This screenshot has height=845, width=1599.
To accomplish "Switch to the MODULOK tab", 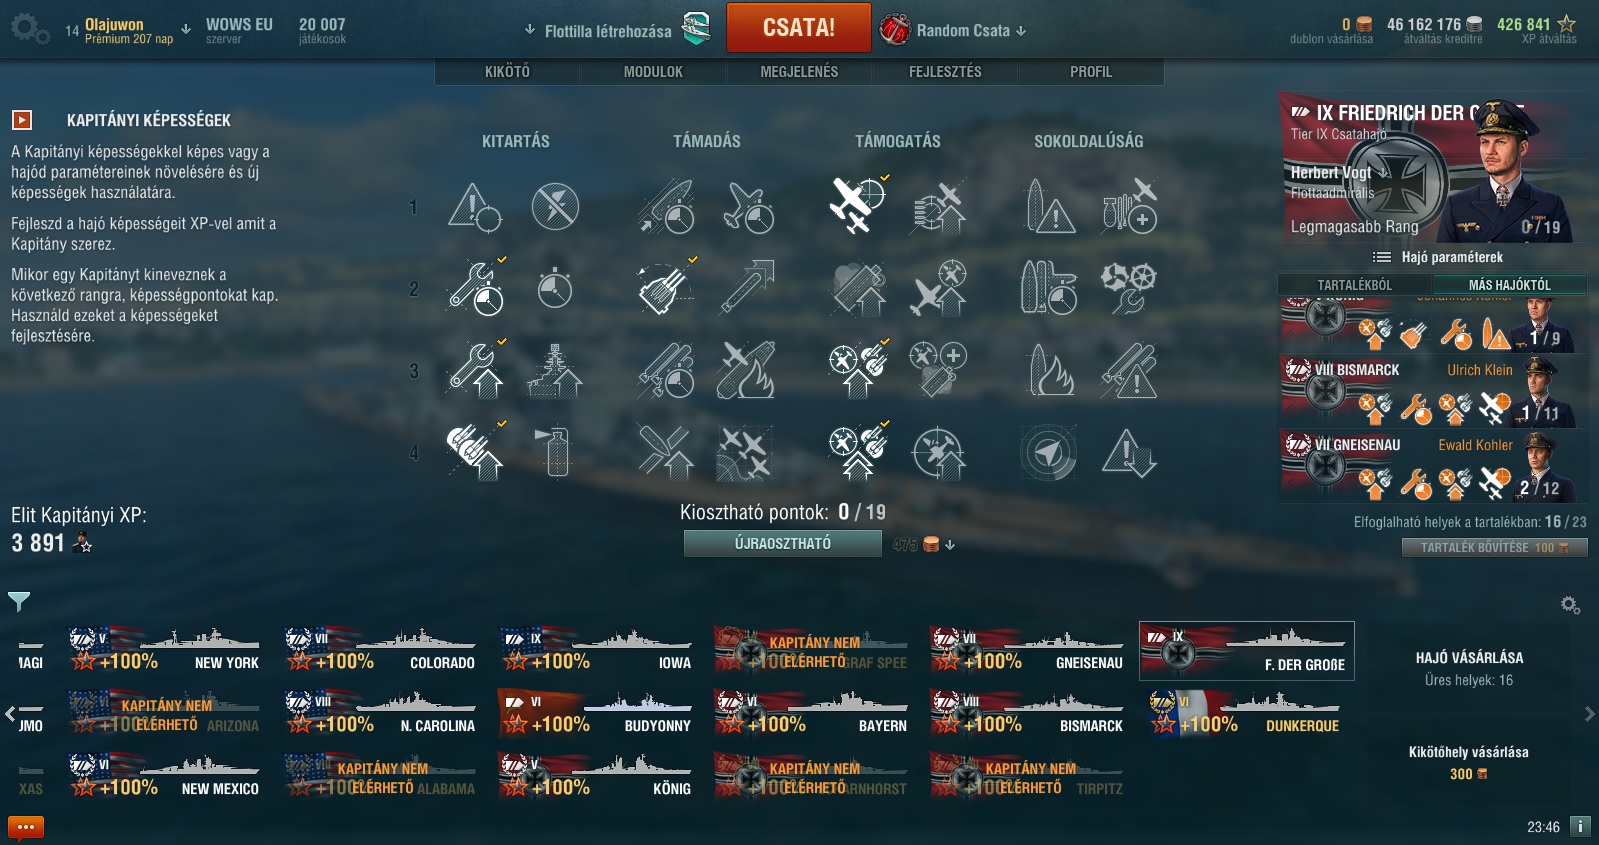I will pyautogui.click(x=653, y=72).
